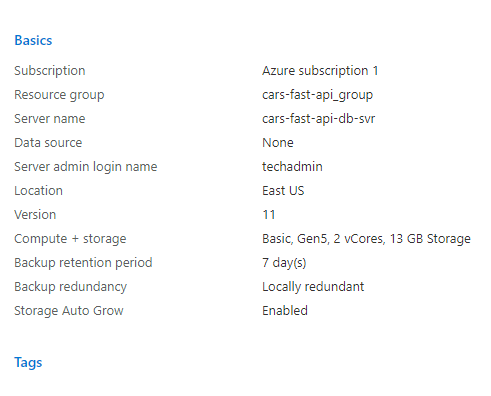
Task: Click the techadmin login name value
Action: point(292,167)
